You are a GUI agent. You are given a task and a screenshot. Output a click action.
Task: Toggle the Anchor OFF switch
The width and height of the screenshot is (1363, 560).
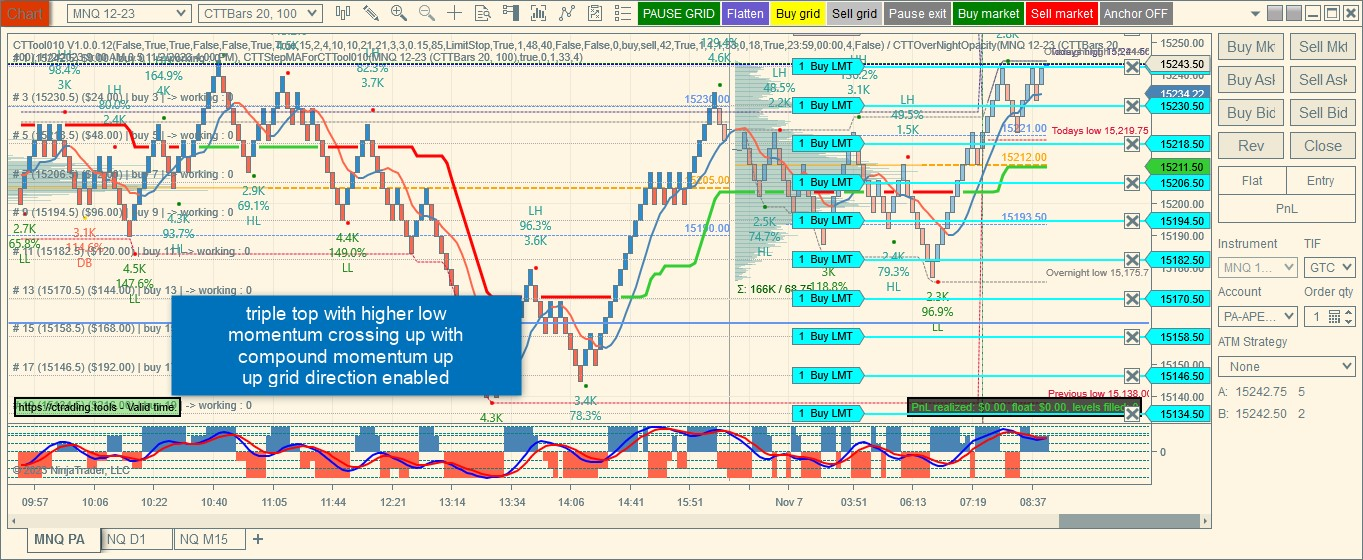point(1136,14)
